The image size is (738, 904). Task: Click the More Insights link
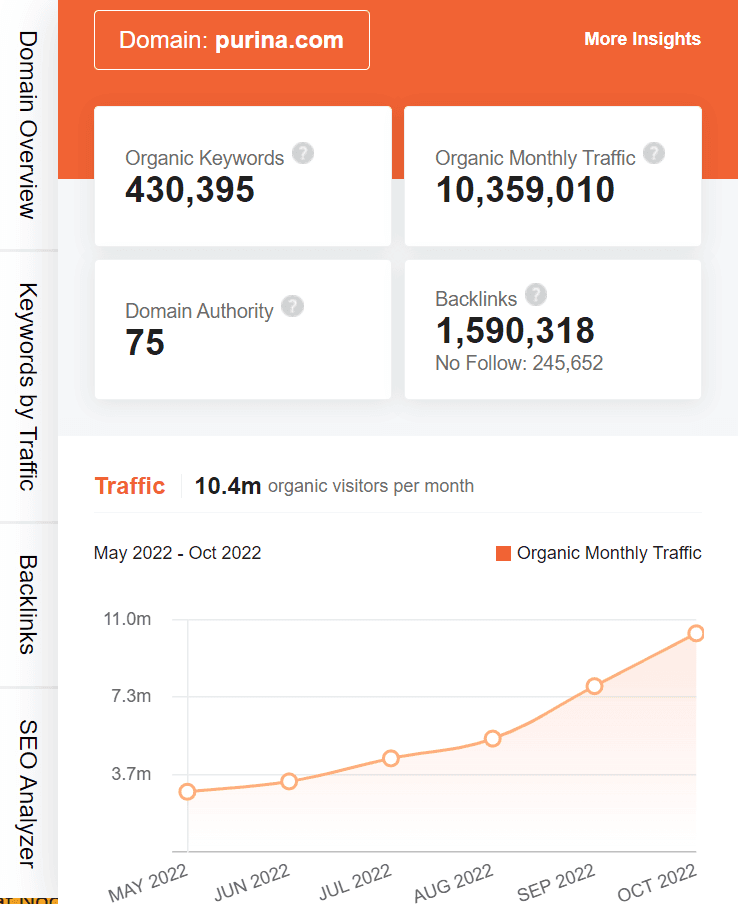[x=643, y=39]
